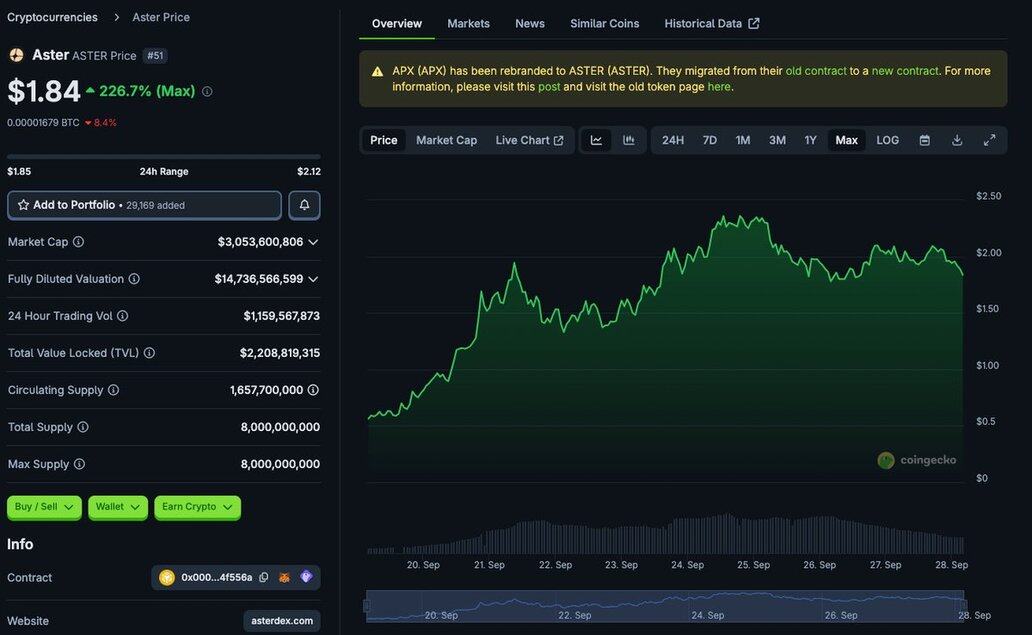Select the Max time range
Image resolution: width=1032 pixels, height=635 pixels.
pyautogui.click(x=846, y=140)
